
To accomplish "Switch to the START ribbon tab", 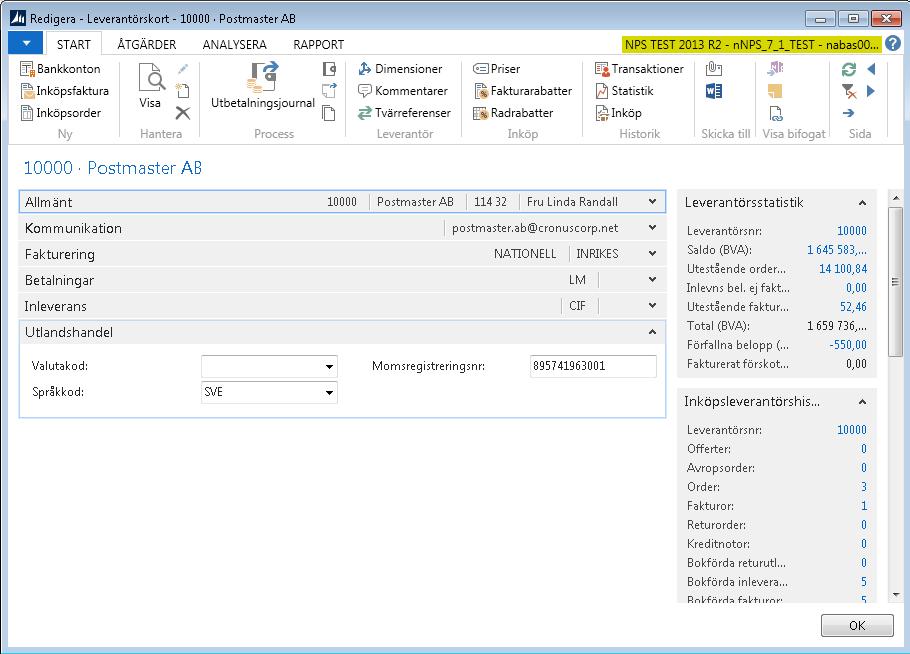I will 74,44.
